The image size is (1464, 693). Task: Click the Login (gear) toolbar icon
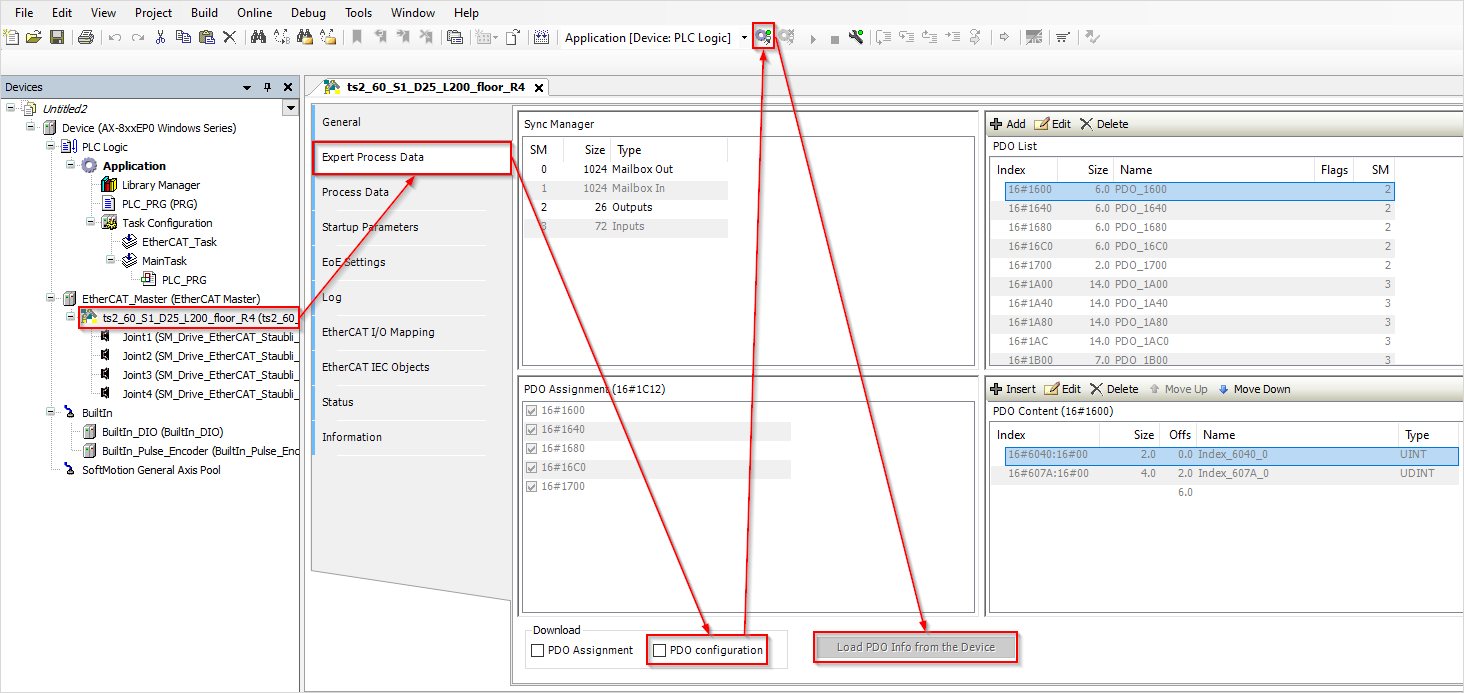(763, 37)
